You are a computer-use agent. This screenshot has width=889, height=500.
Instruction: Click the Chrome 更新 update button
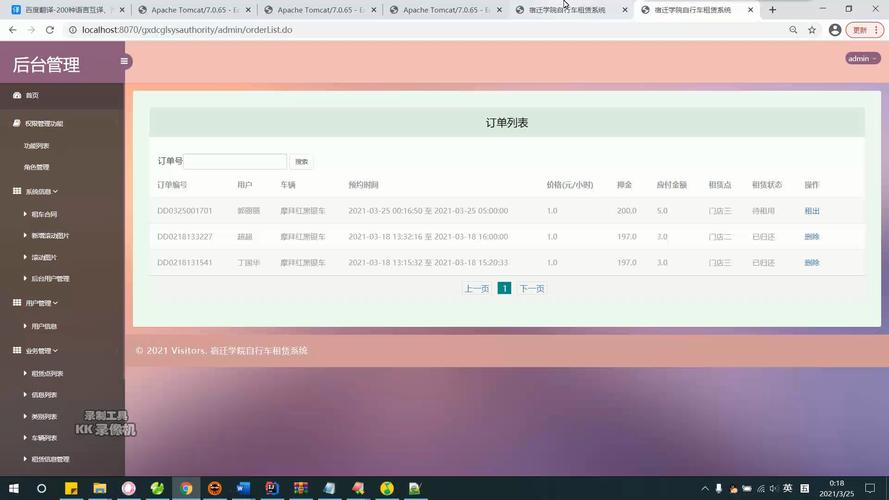click(x=865, y=29)
